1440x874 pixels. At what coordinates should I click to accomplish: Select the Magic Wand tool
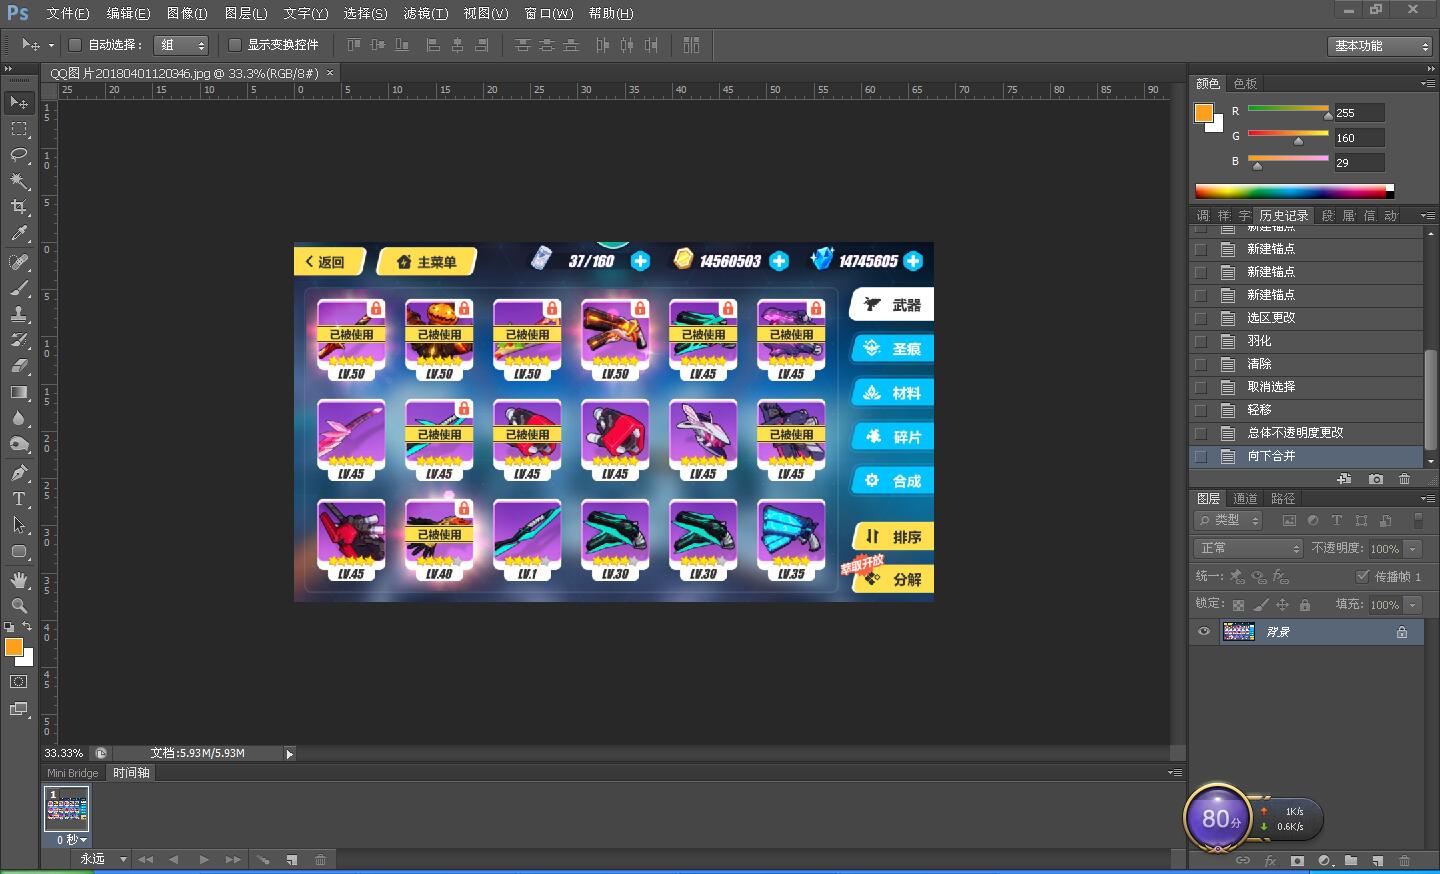point(19,181)
